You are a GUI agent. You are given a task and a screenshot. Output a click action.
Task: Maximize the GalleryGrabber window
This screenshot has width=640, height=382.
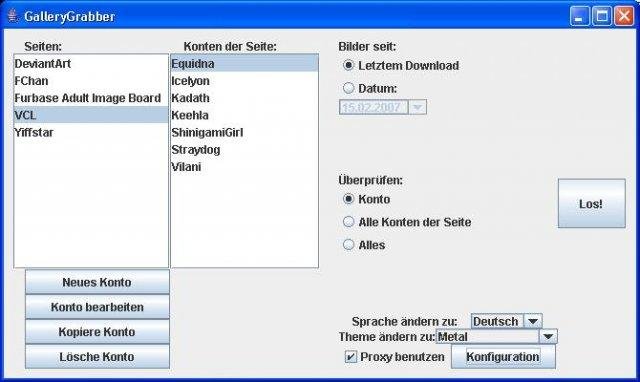click(602, 17)
